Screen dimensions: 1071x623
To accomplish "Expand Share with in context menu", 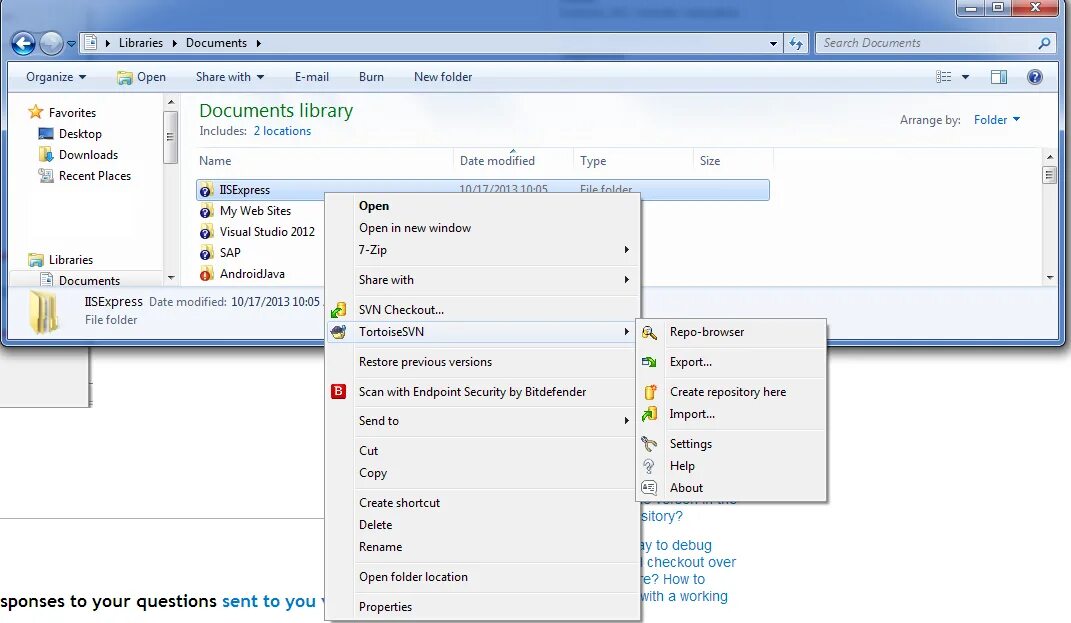I will pos(482,280).
